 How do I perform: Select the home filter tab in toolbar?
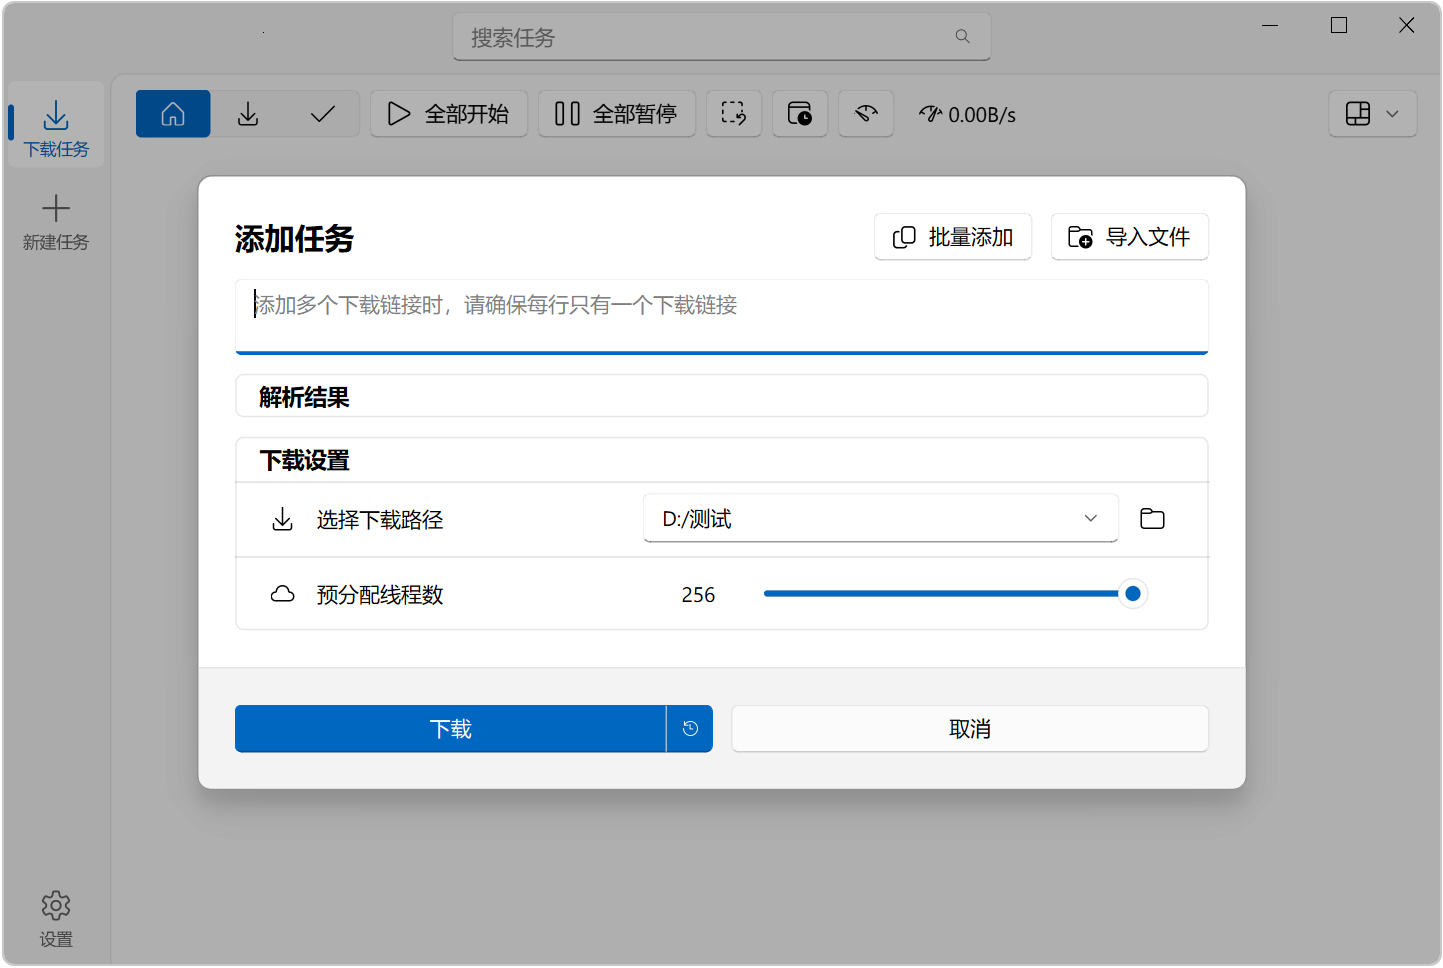pos(173,114)
